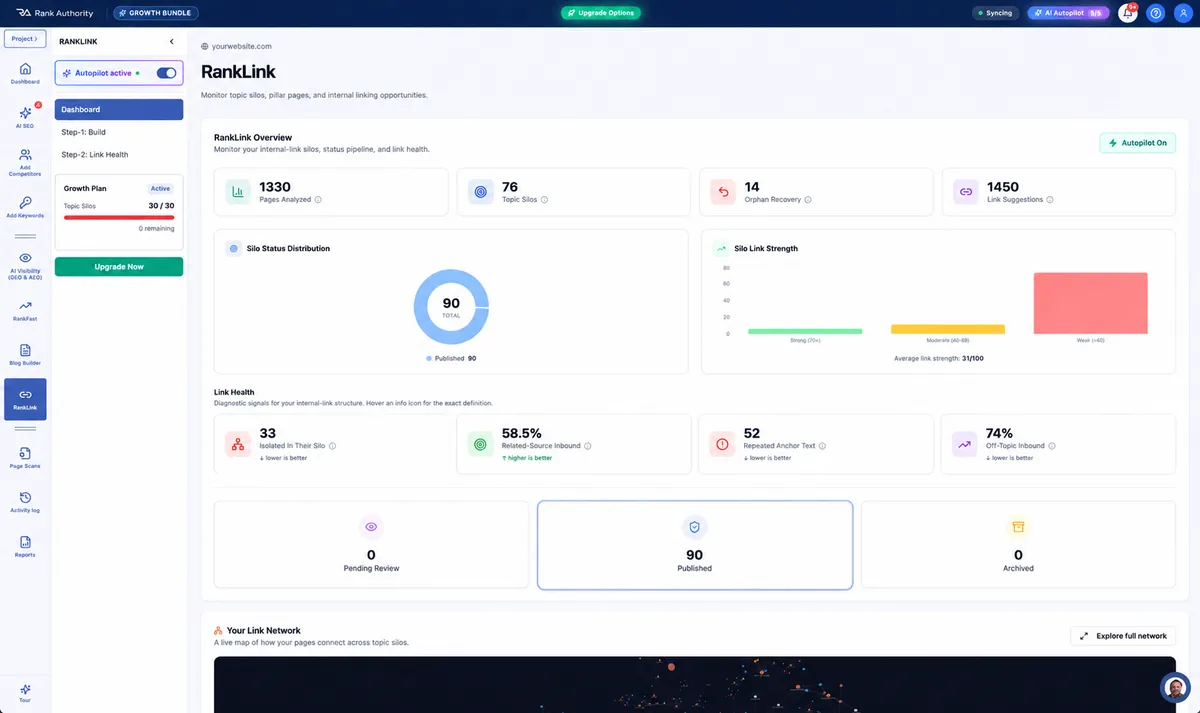Open the help question-mark icon
The width and height of the screenshot is (1200, 713).
[x=1156, y=13]
